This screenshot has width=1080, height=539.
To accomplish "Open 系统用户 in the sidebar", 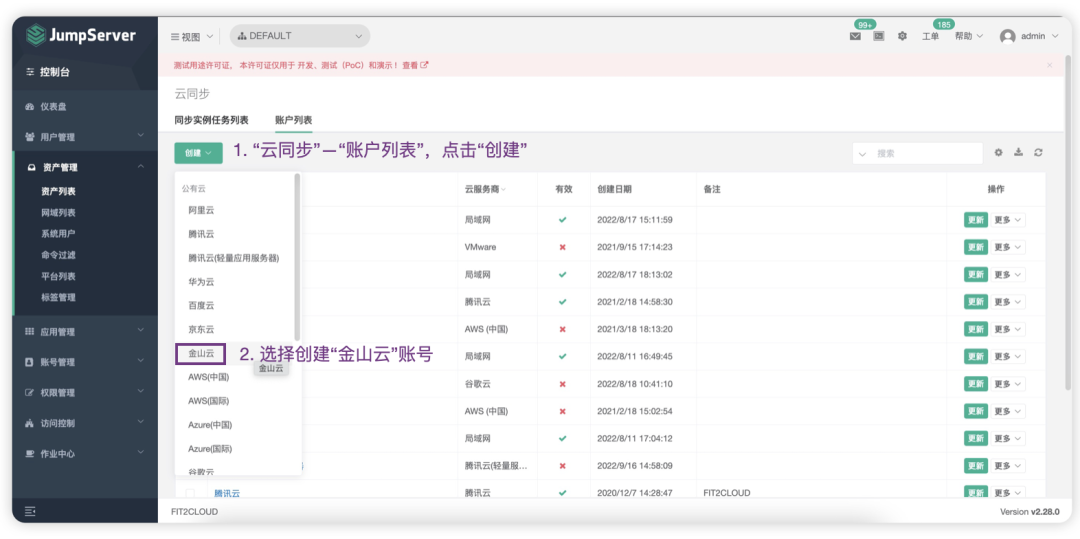I will (58, 234).
